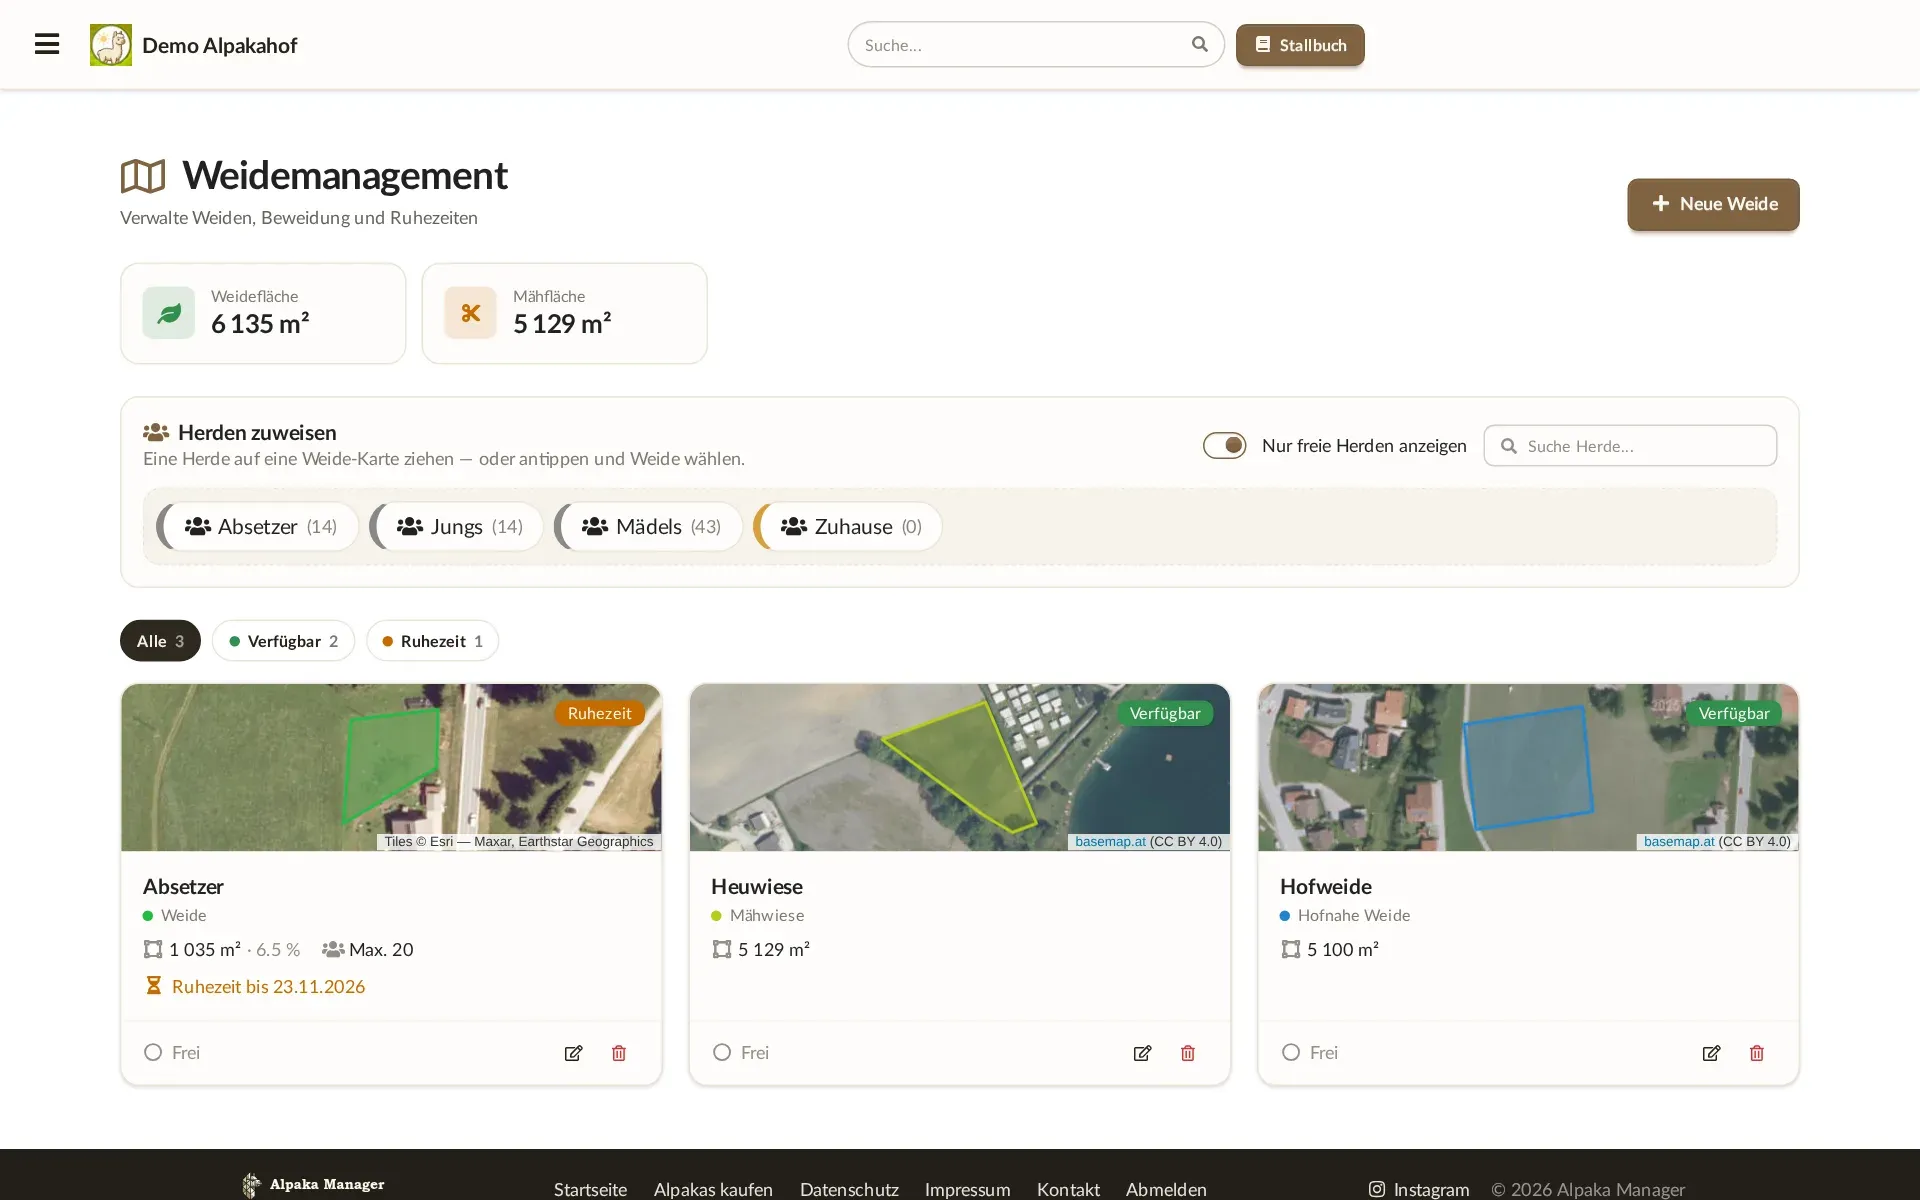Delete the Hofweide pasture
Viewport: 1920px width, 1200px height.
[x=1757, y=1053]
